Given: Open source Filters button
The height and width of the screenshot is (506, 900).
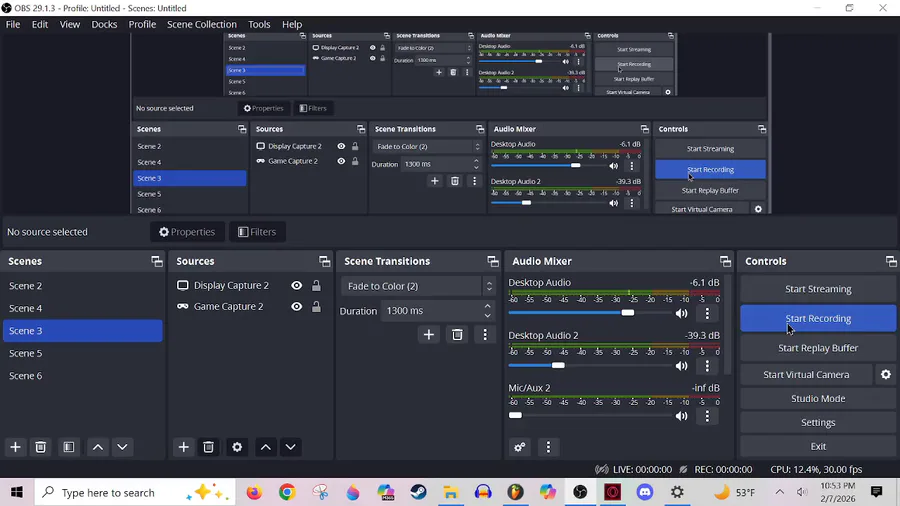Looking at the screenshot, I should coord(257,232).
